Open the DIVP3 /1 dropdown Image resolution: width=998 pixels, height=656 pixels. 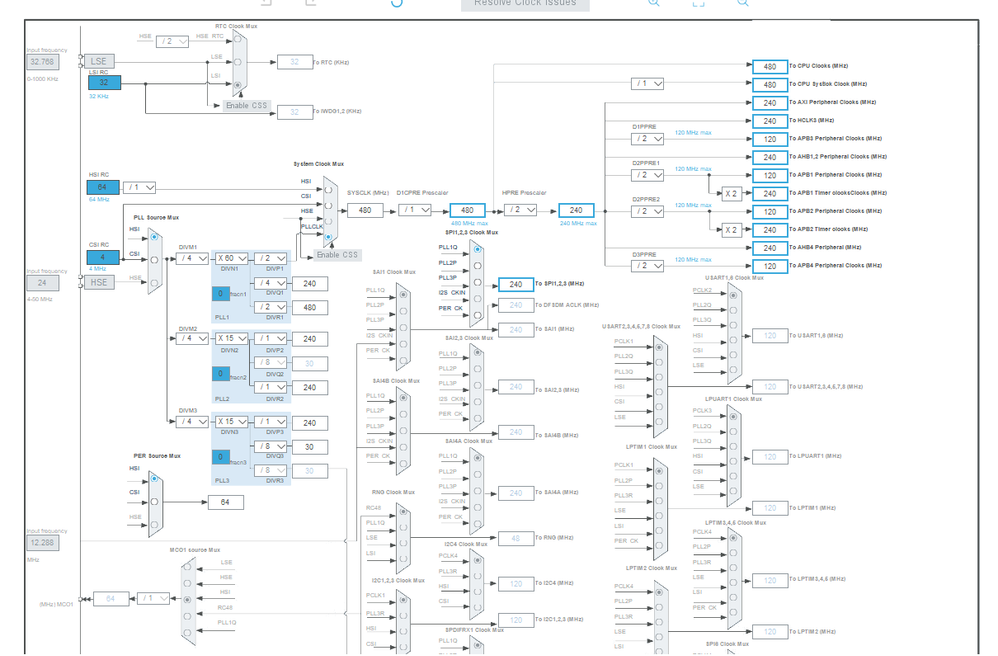pos(271,422)
